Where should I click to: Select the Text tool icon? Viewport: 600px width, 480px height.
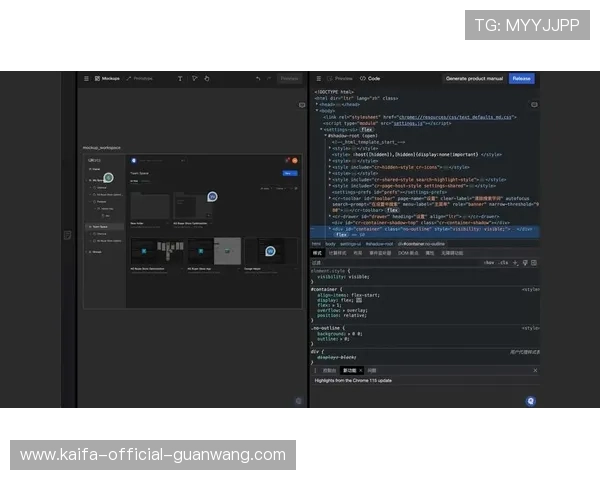[180, 78]
